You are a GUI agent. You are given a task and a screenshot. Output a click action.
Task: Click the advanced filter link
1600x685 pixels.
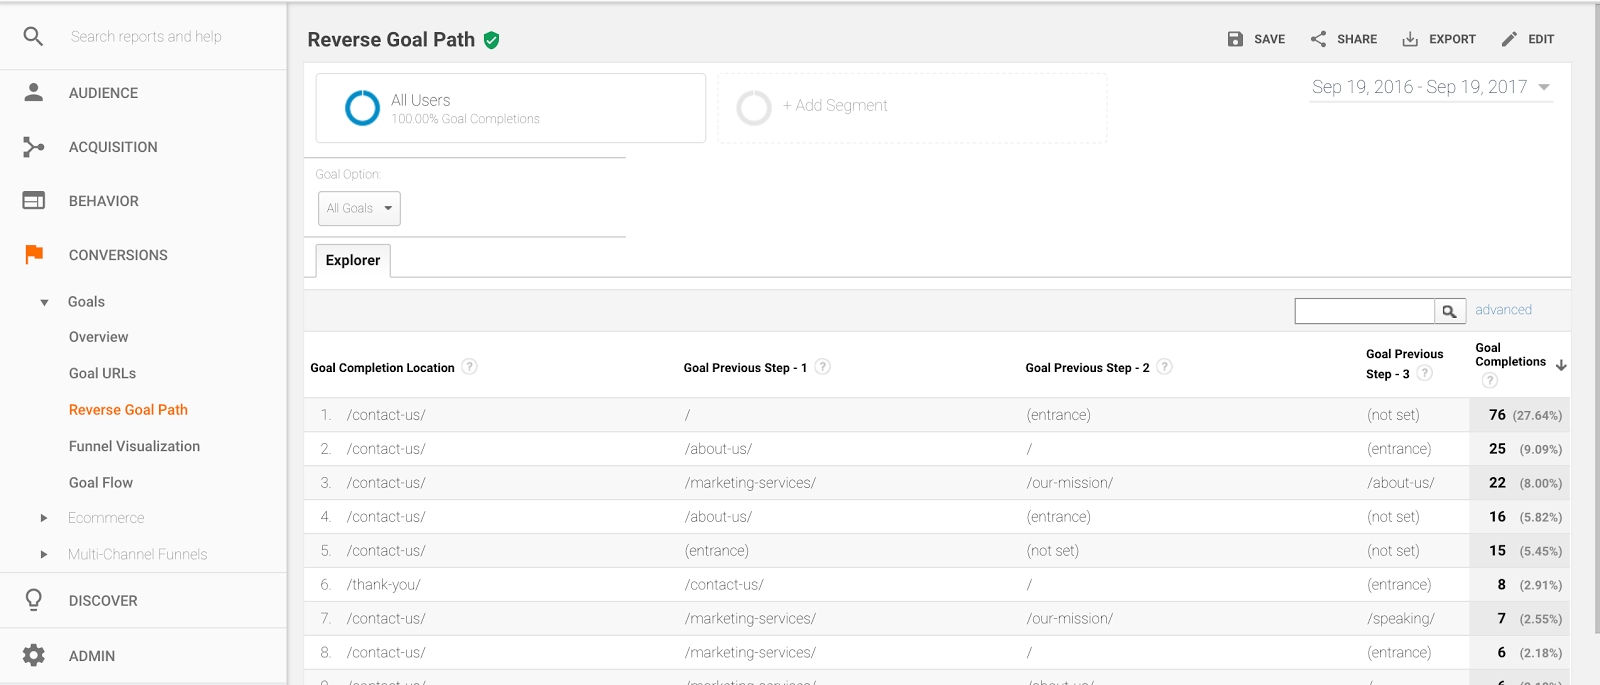coord(1503,310)
